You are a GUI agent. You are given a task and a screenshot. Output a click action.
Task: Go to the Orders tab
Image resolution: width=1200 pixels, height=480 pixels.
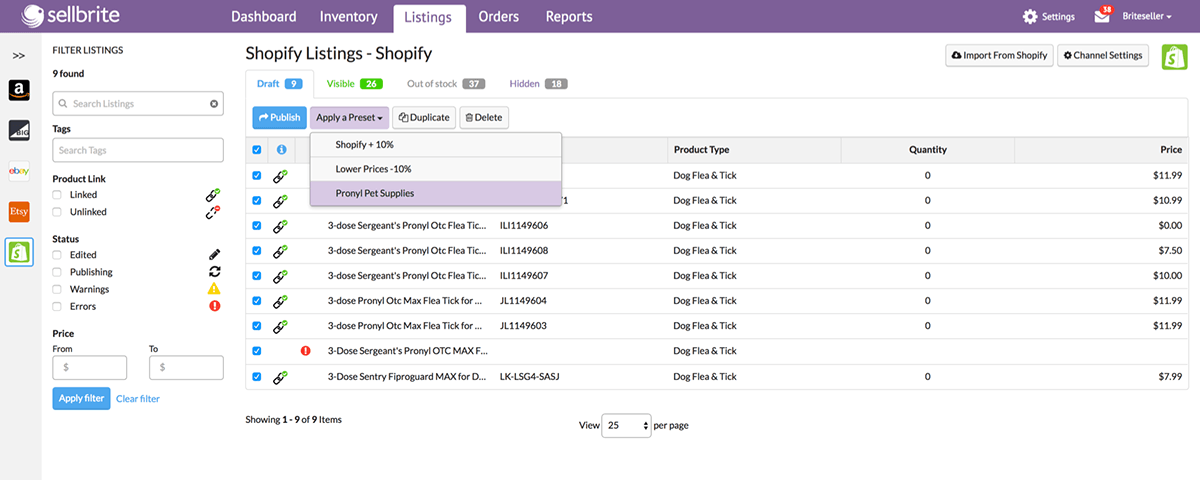pyautogui.click(x=499, y=17)
